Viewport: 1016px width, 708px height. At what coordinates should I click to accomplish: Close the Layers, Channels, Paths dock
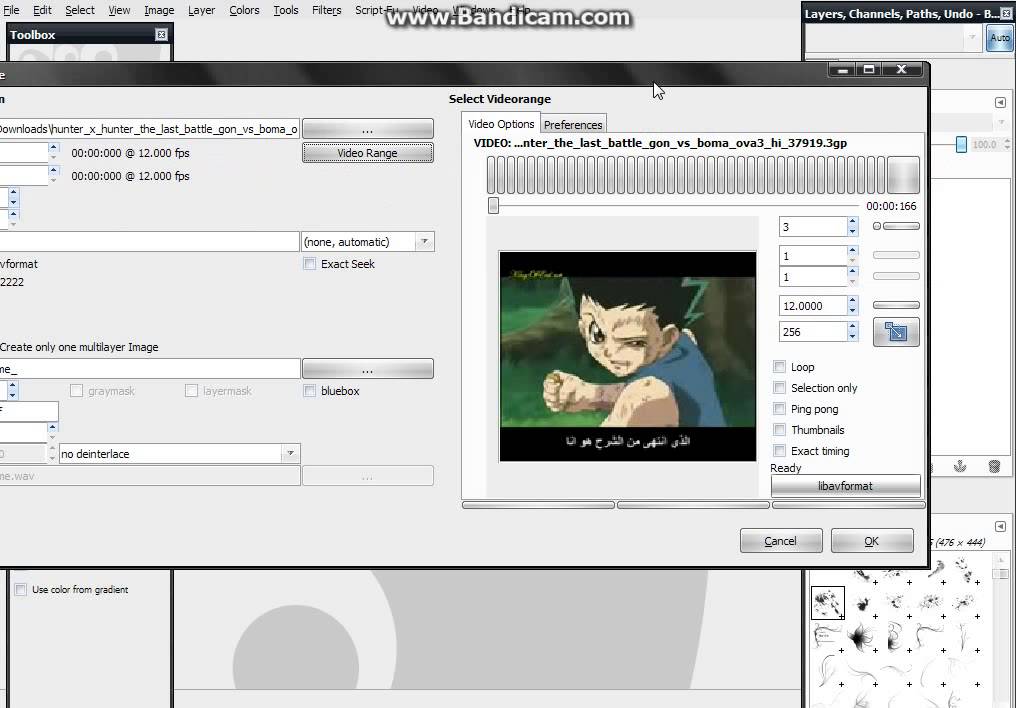tap(1007, 14)
